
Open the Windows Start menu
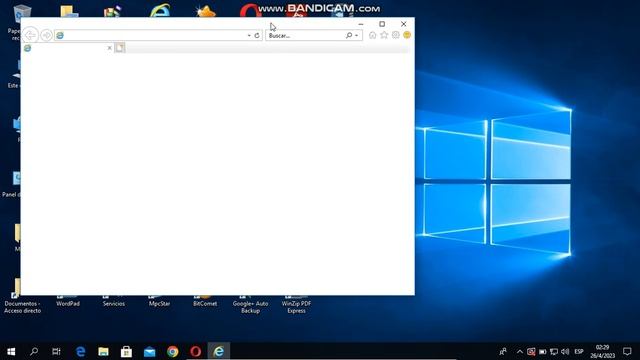pos(11,351)
